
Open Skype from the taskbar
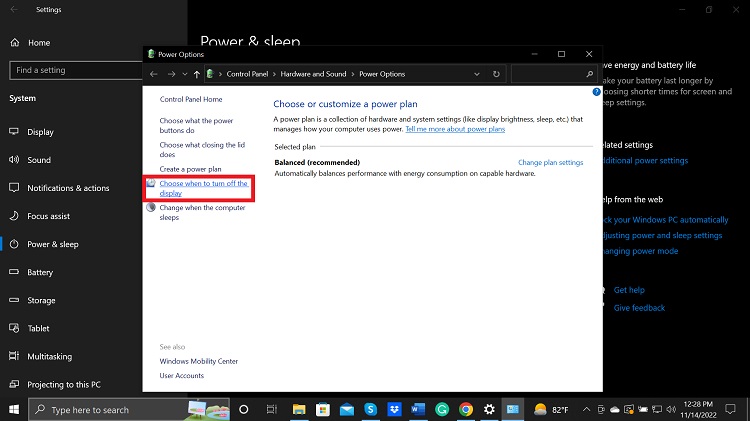[370, 409]
